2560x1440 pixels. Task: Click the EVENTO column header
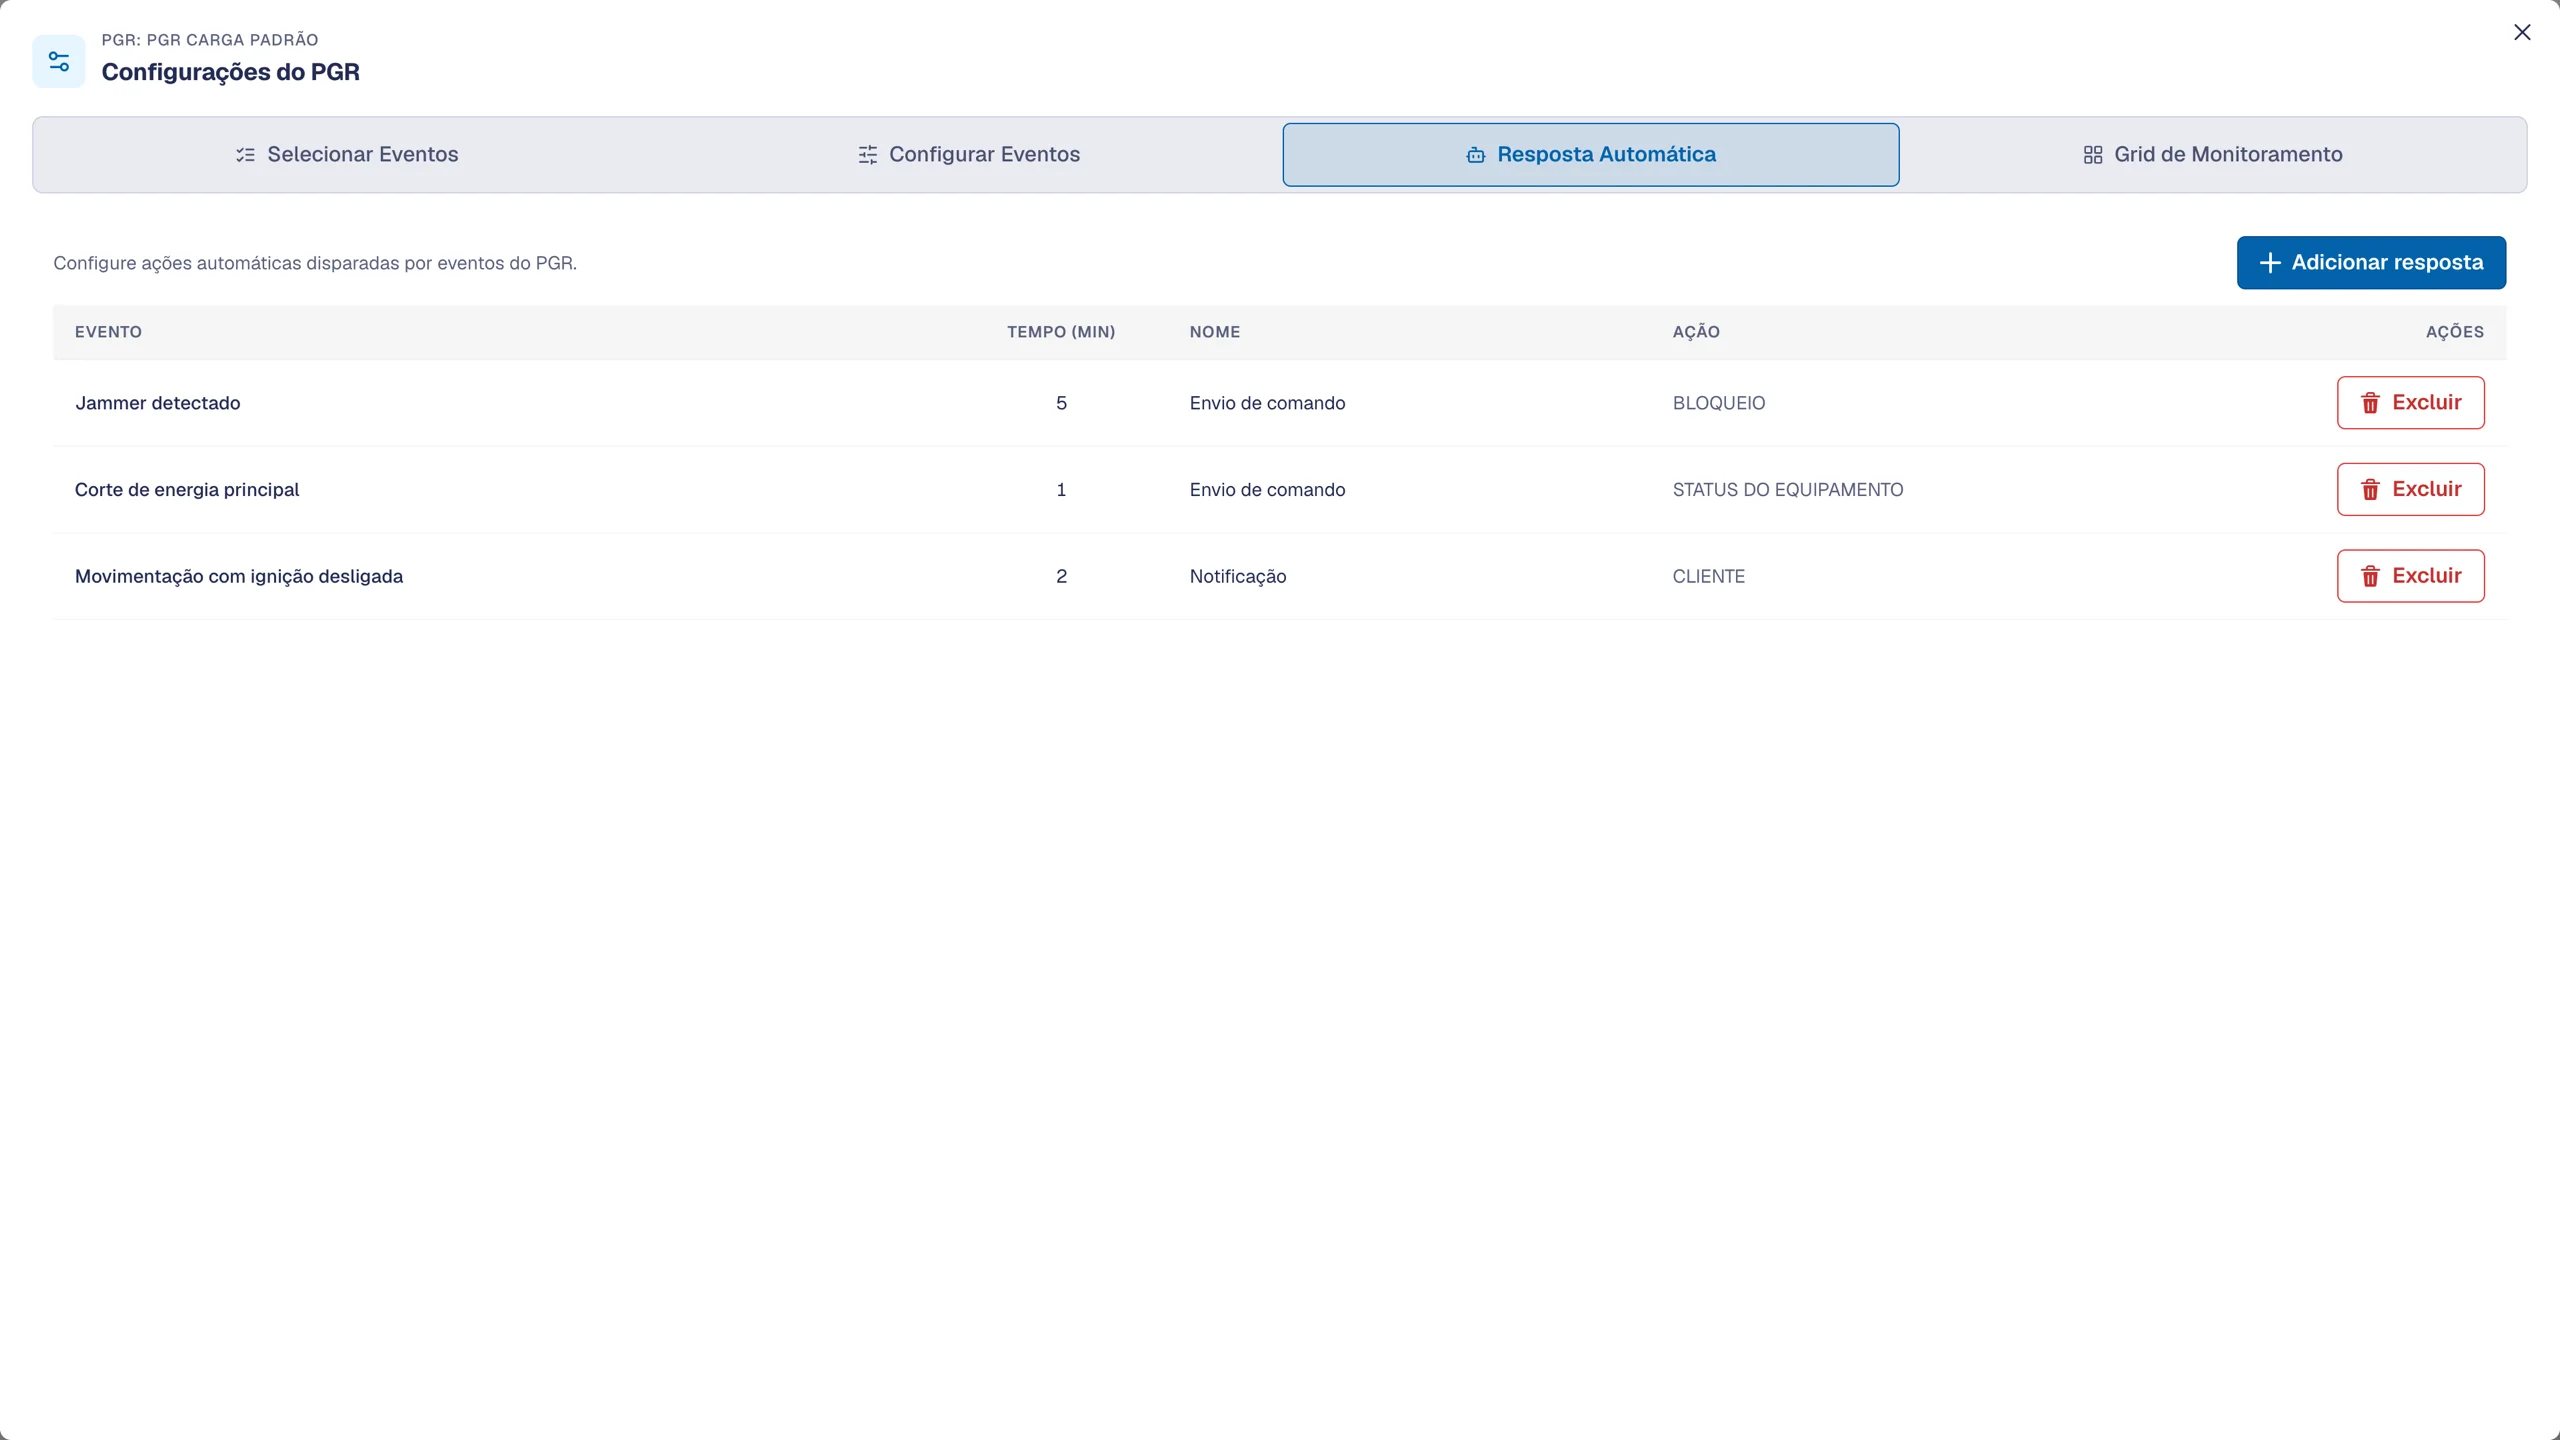pos(108,332)
